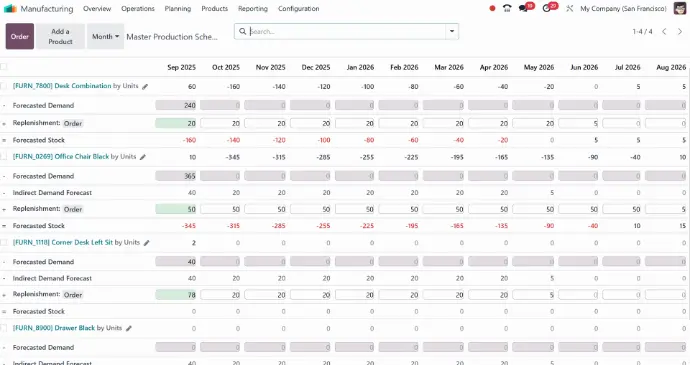Open the activities clock icon

[547, 8]
